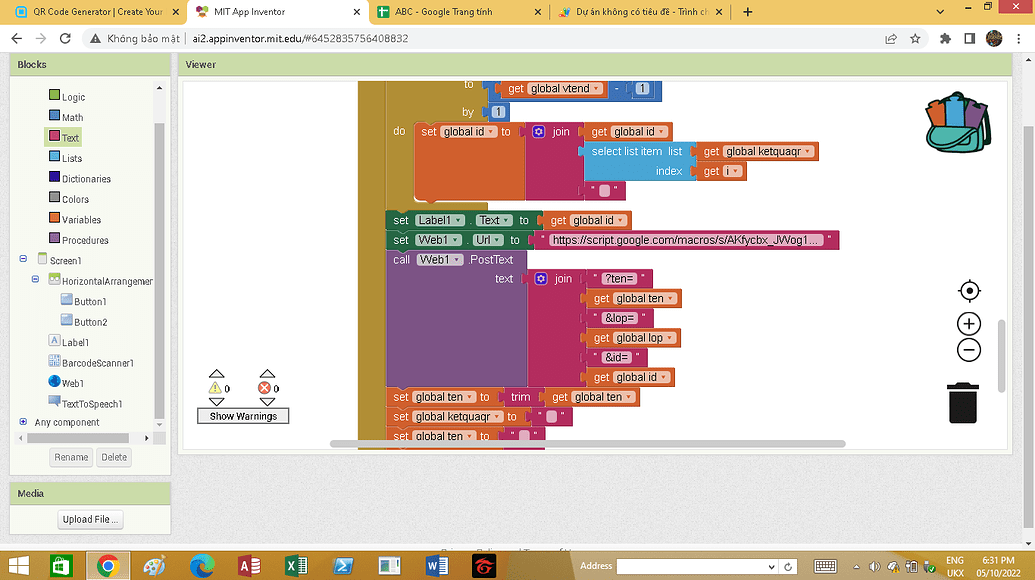Select the Colors block category

[75, 199]
